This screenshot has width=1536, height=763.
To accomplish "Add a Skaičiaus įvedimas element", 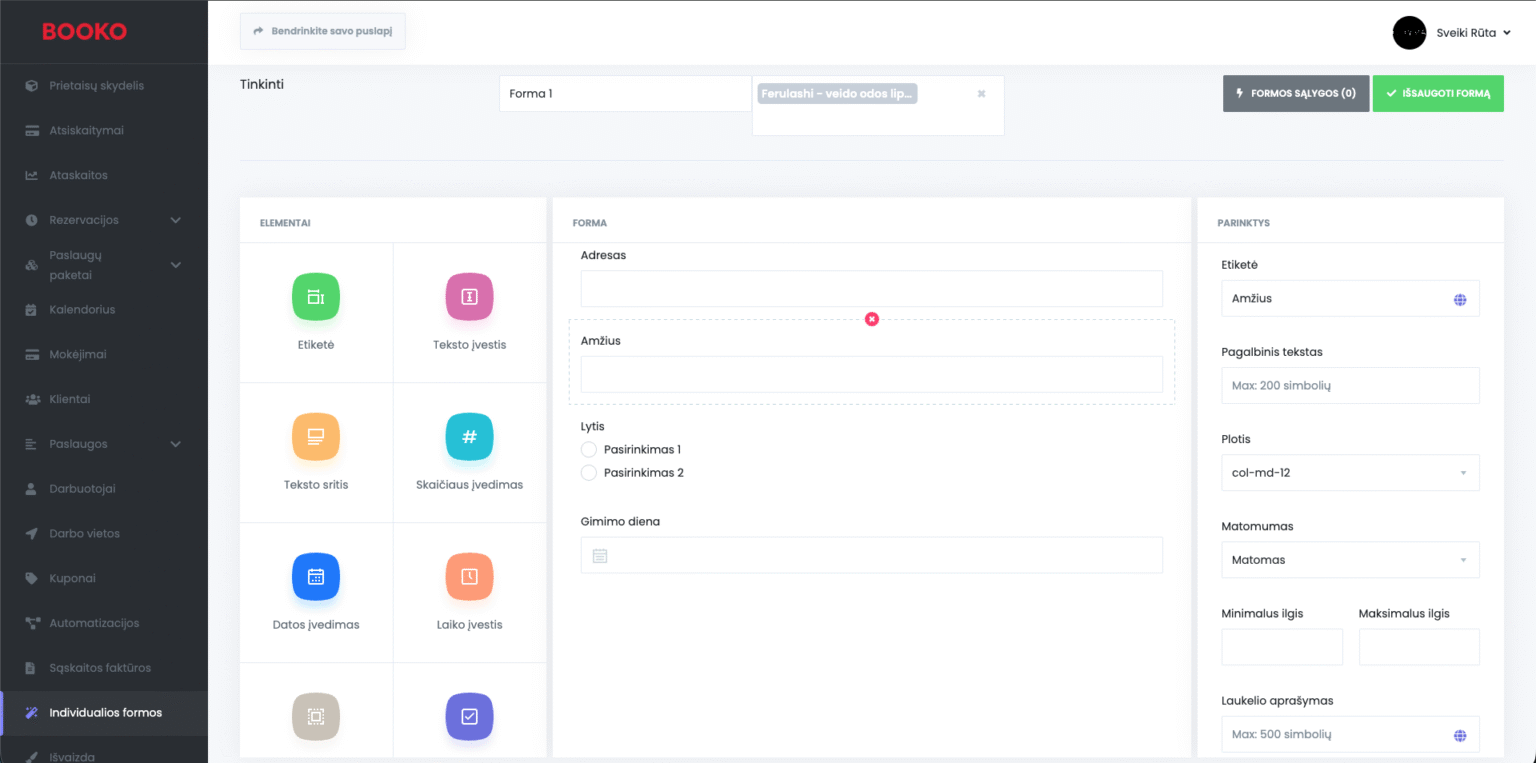I will [x=469, y=437].
